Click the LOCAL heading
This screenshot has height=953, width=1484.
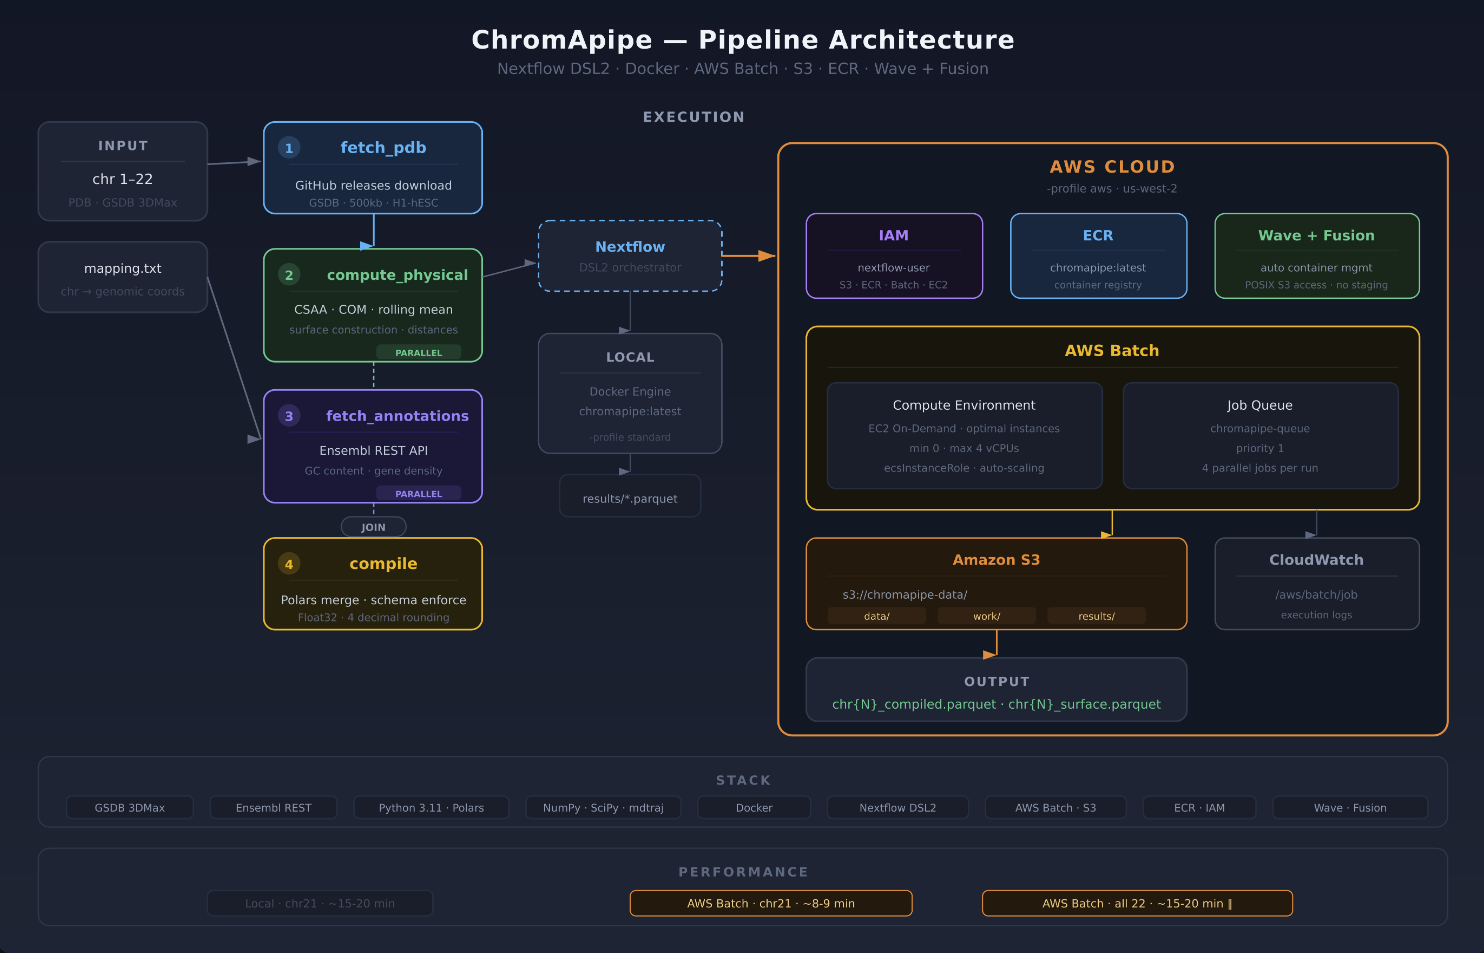tap(630, 357)
